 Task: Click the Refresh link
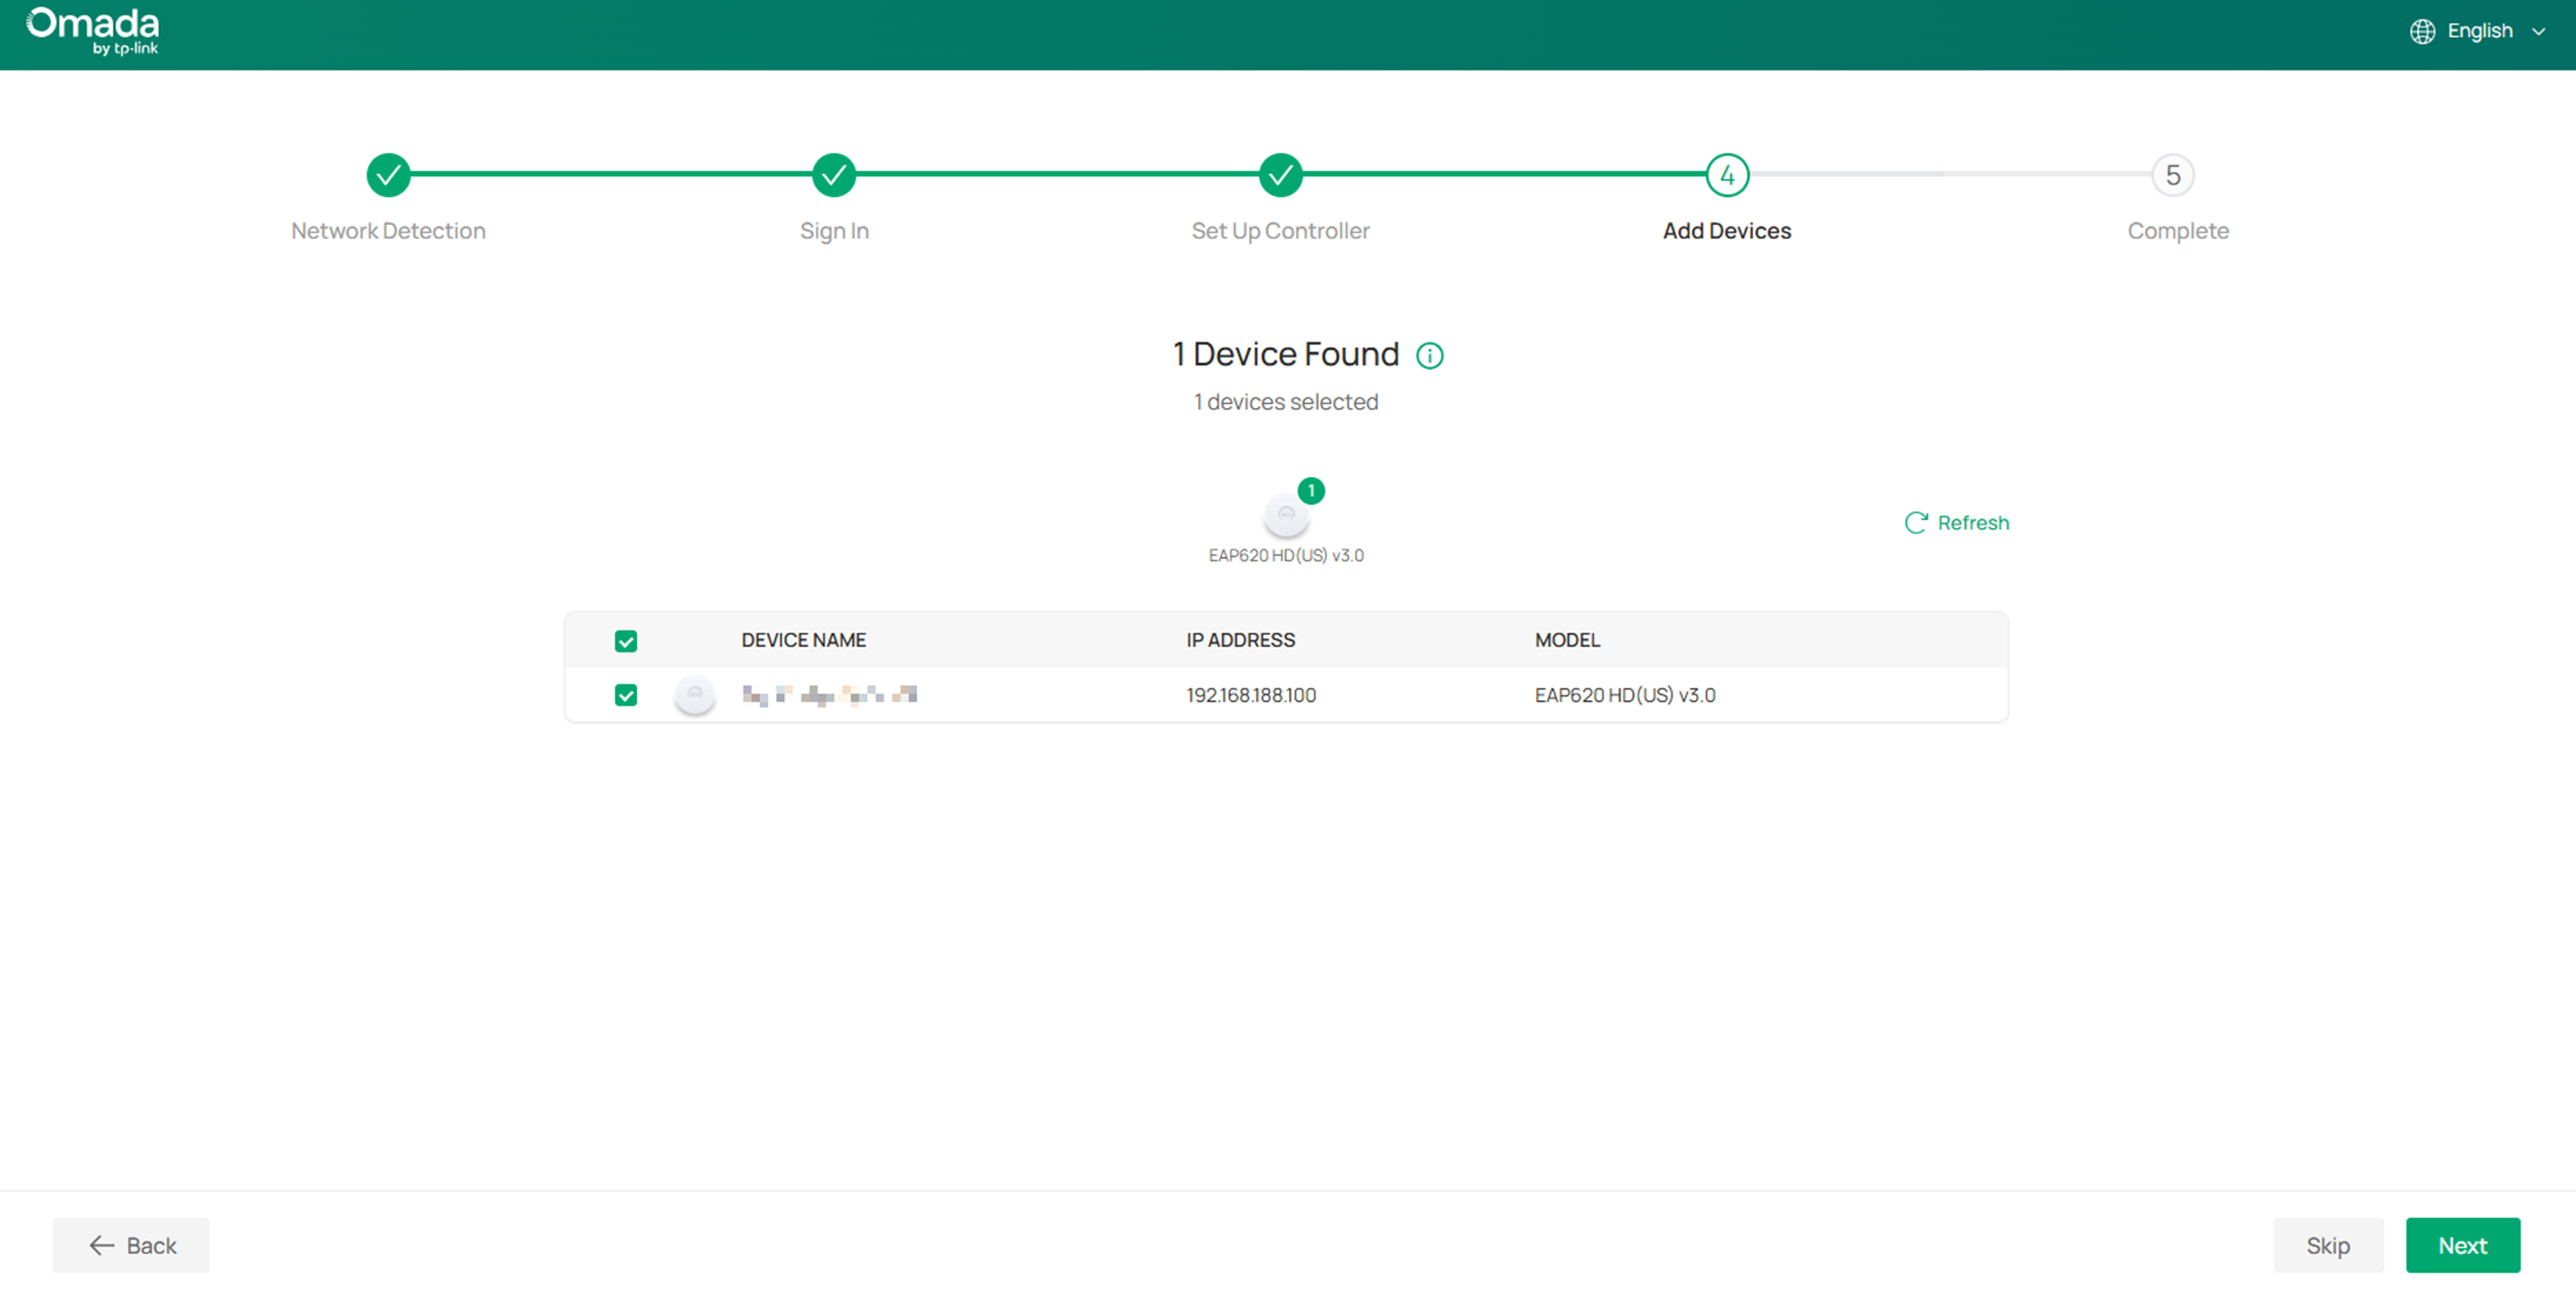pyautogui.click(x=1973, y=522)
